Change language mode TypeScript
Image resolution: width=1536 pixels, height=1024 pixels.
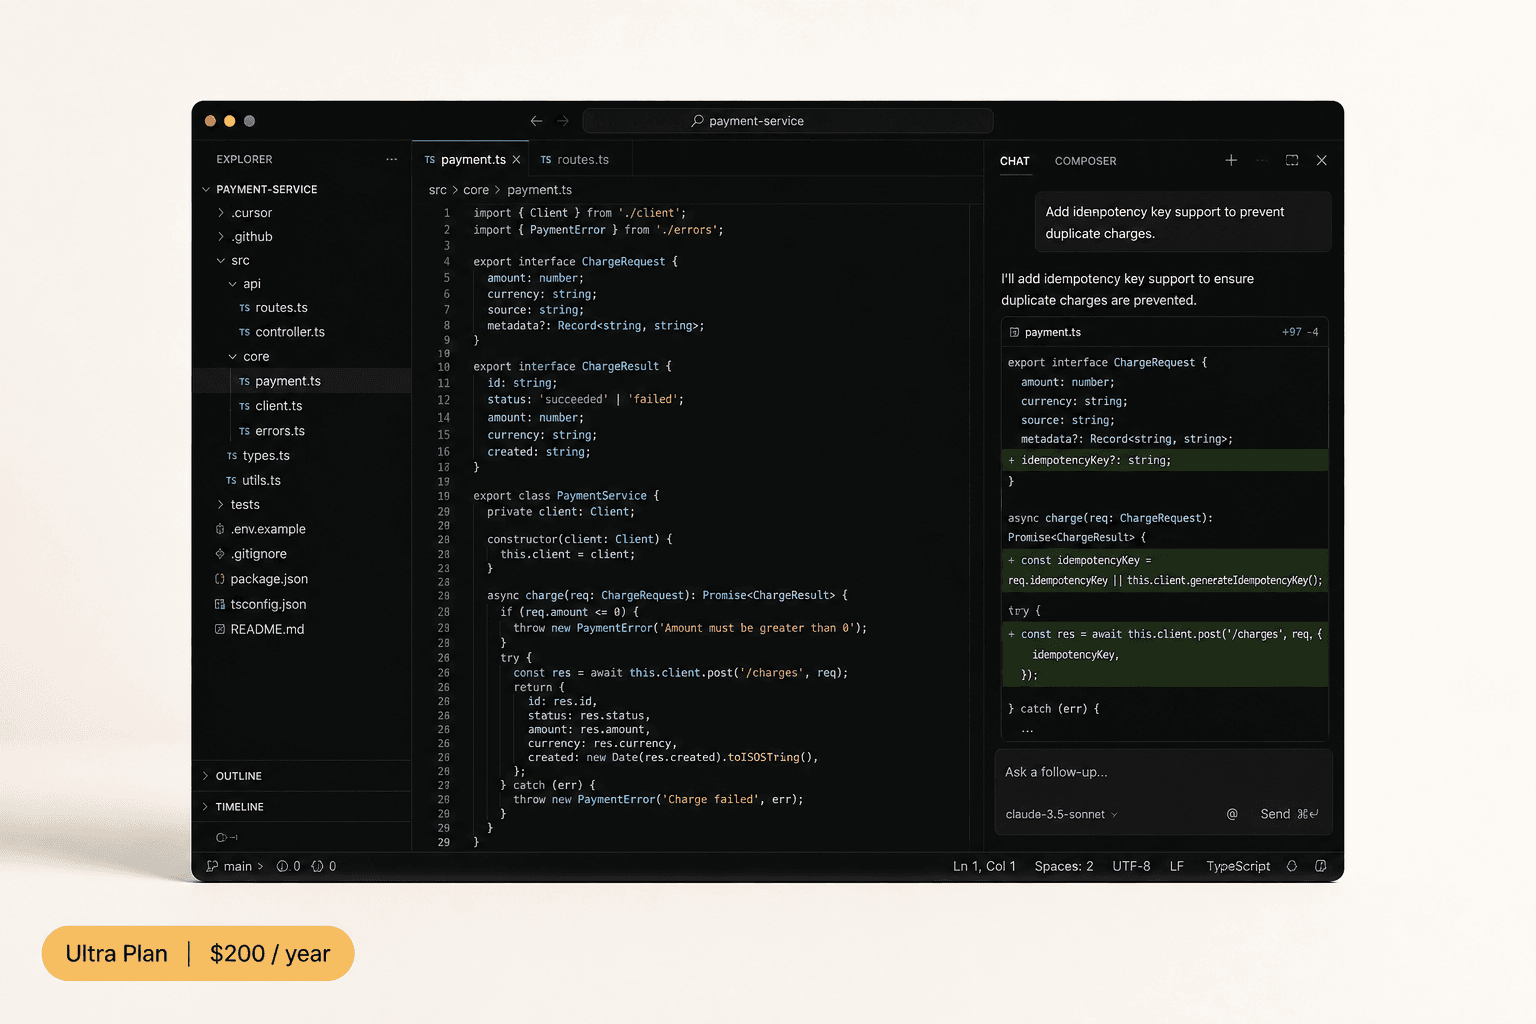tap(1238, 866)
